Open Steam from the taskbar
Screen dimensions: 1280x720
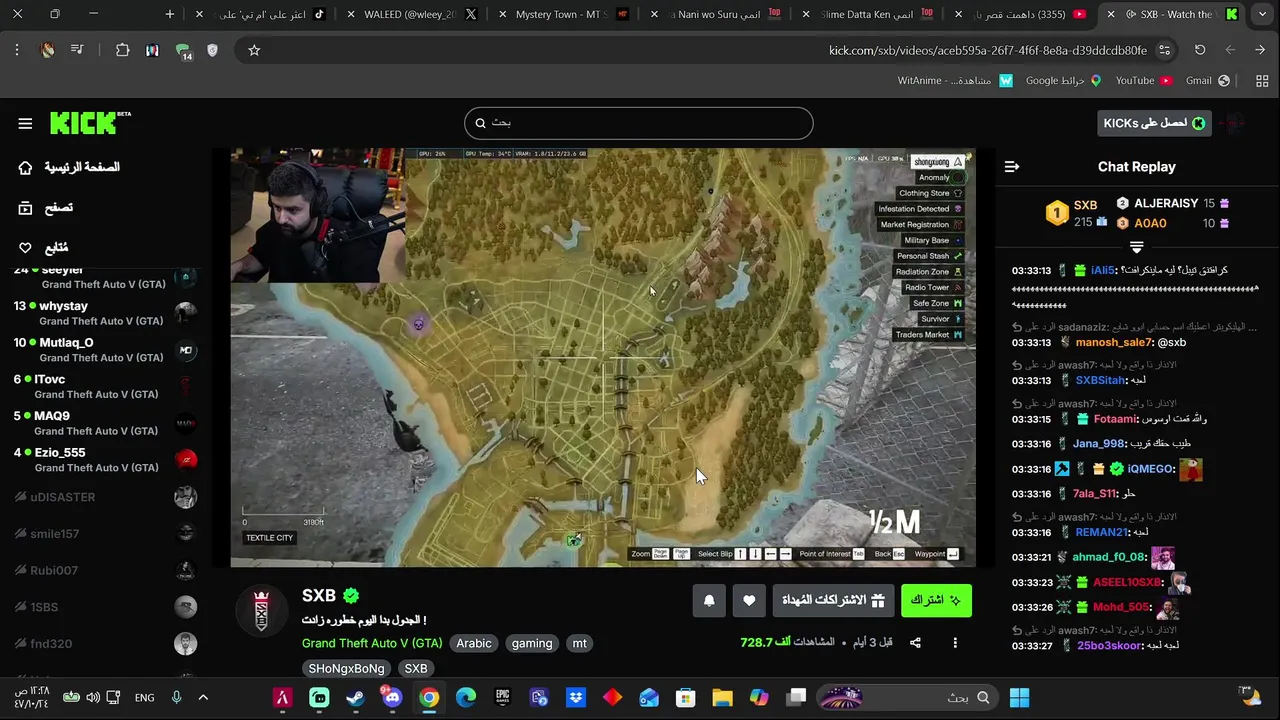(x=355, y=697)
